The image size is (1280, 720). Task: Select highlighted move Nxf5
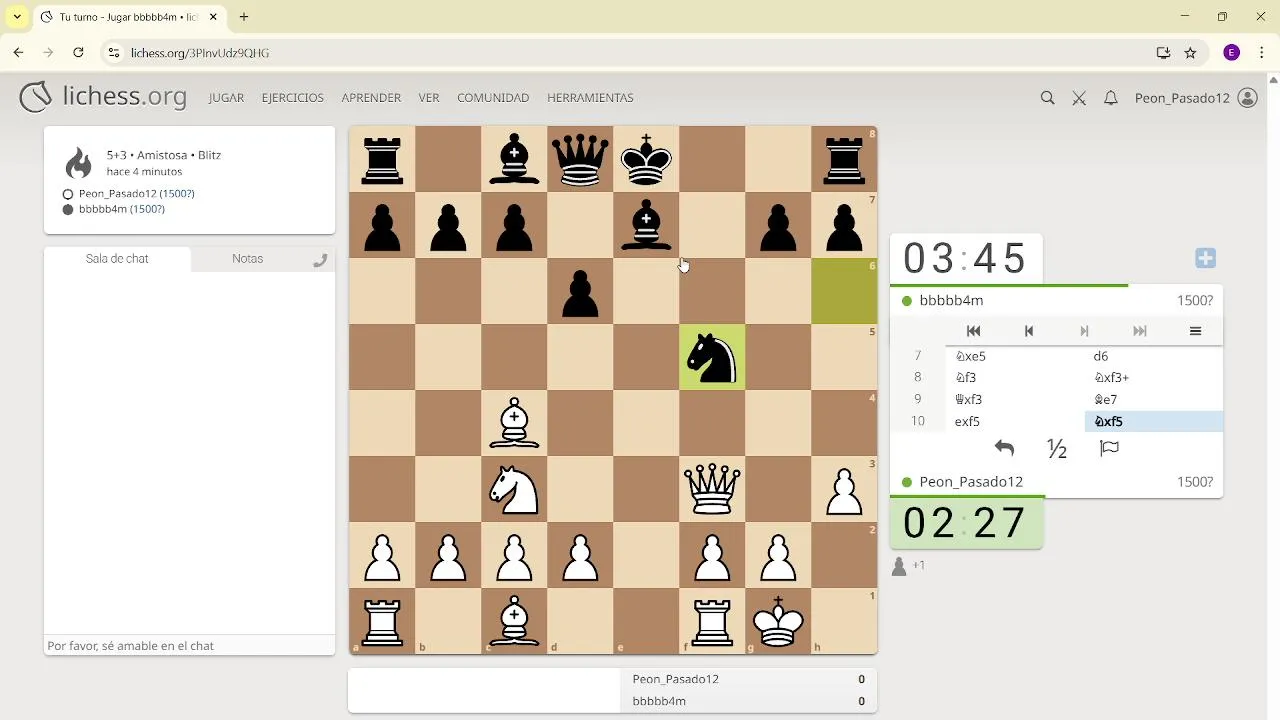coord(1153,422)
